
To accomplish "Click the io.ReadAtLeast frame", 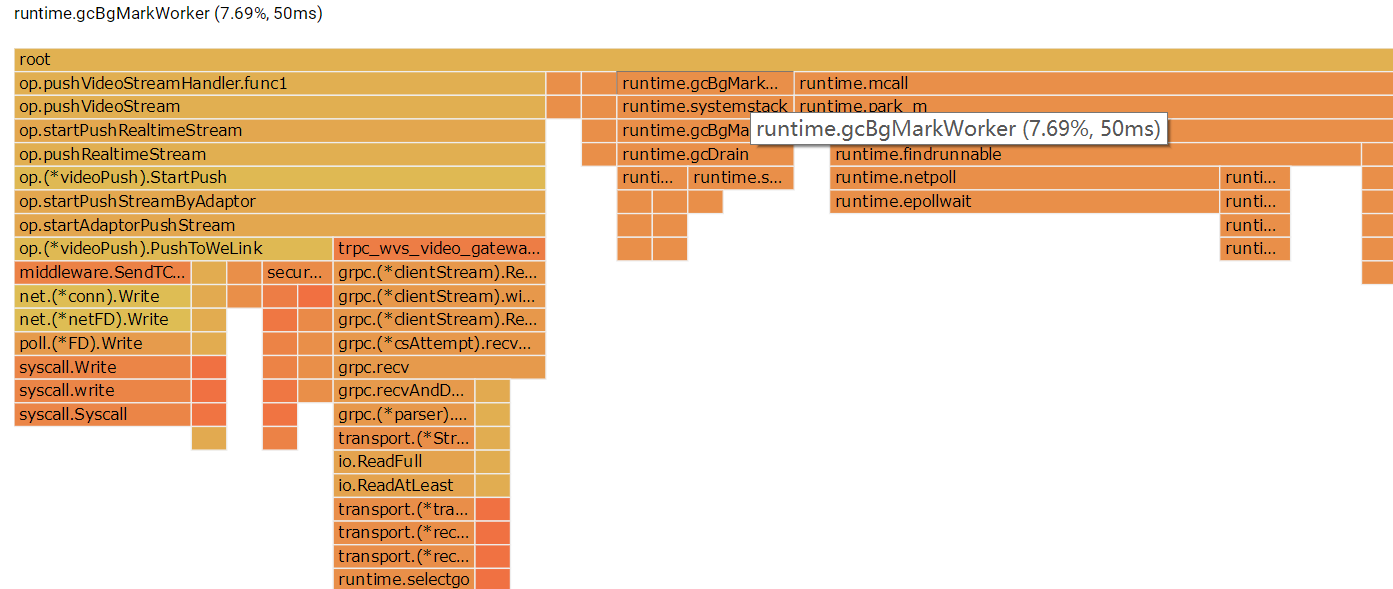I will [x=404, y=486].
